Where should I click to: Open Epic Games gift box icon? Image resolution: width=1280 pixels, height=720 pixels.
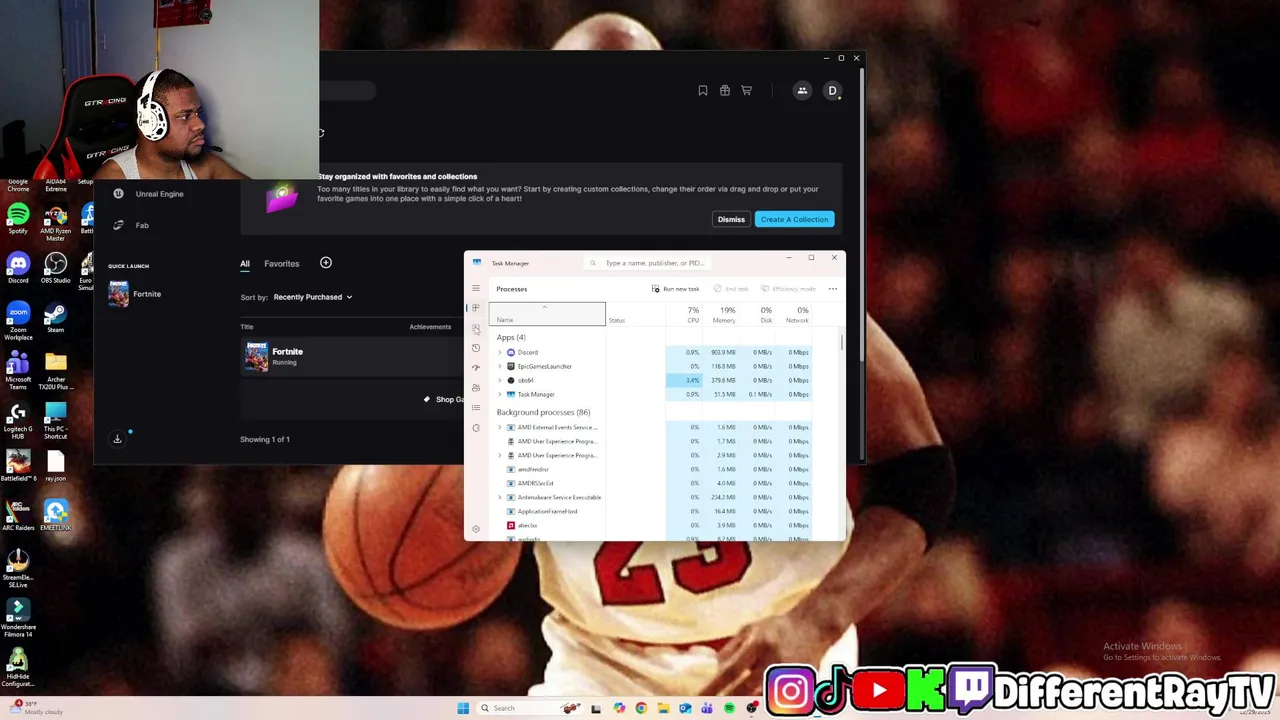[725, 91]
